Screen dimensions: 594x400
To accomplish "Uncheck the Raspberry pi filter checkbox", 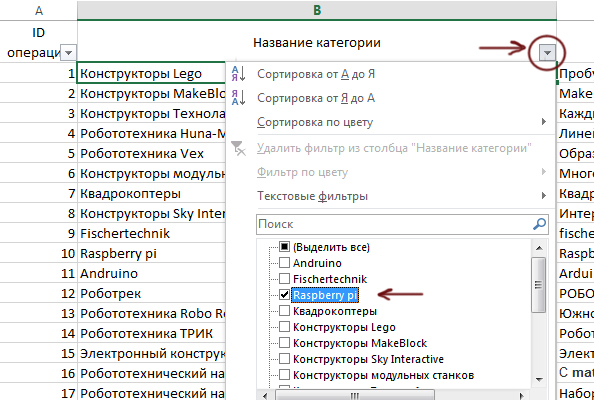I will click(284, 295).
